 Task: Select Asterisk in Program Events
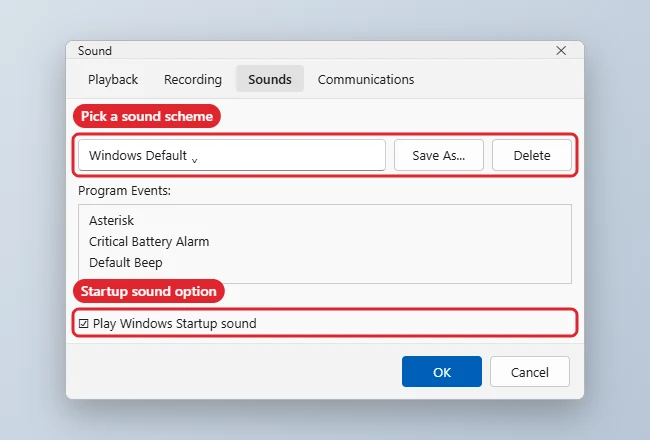[112, 220]
